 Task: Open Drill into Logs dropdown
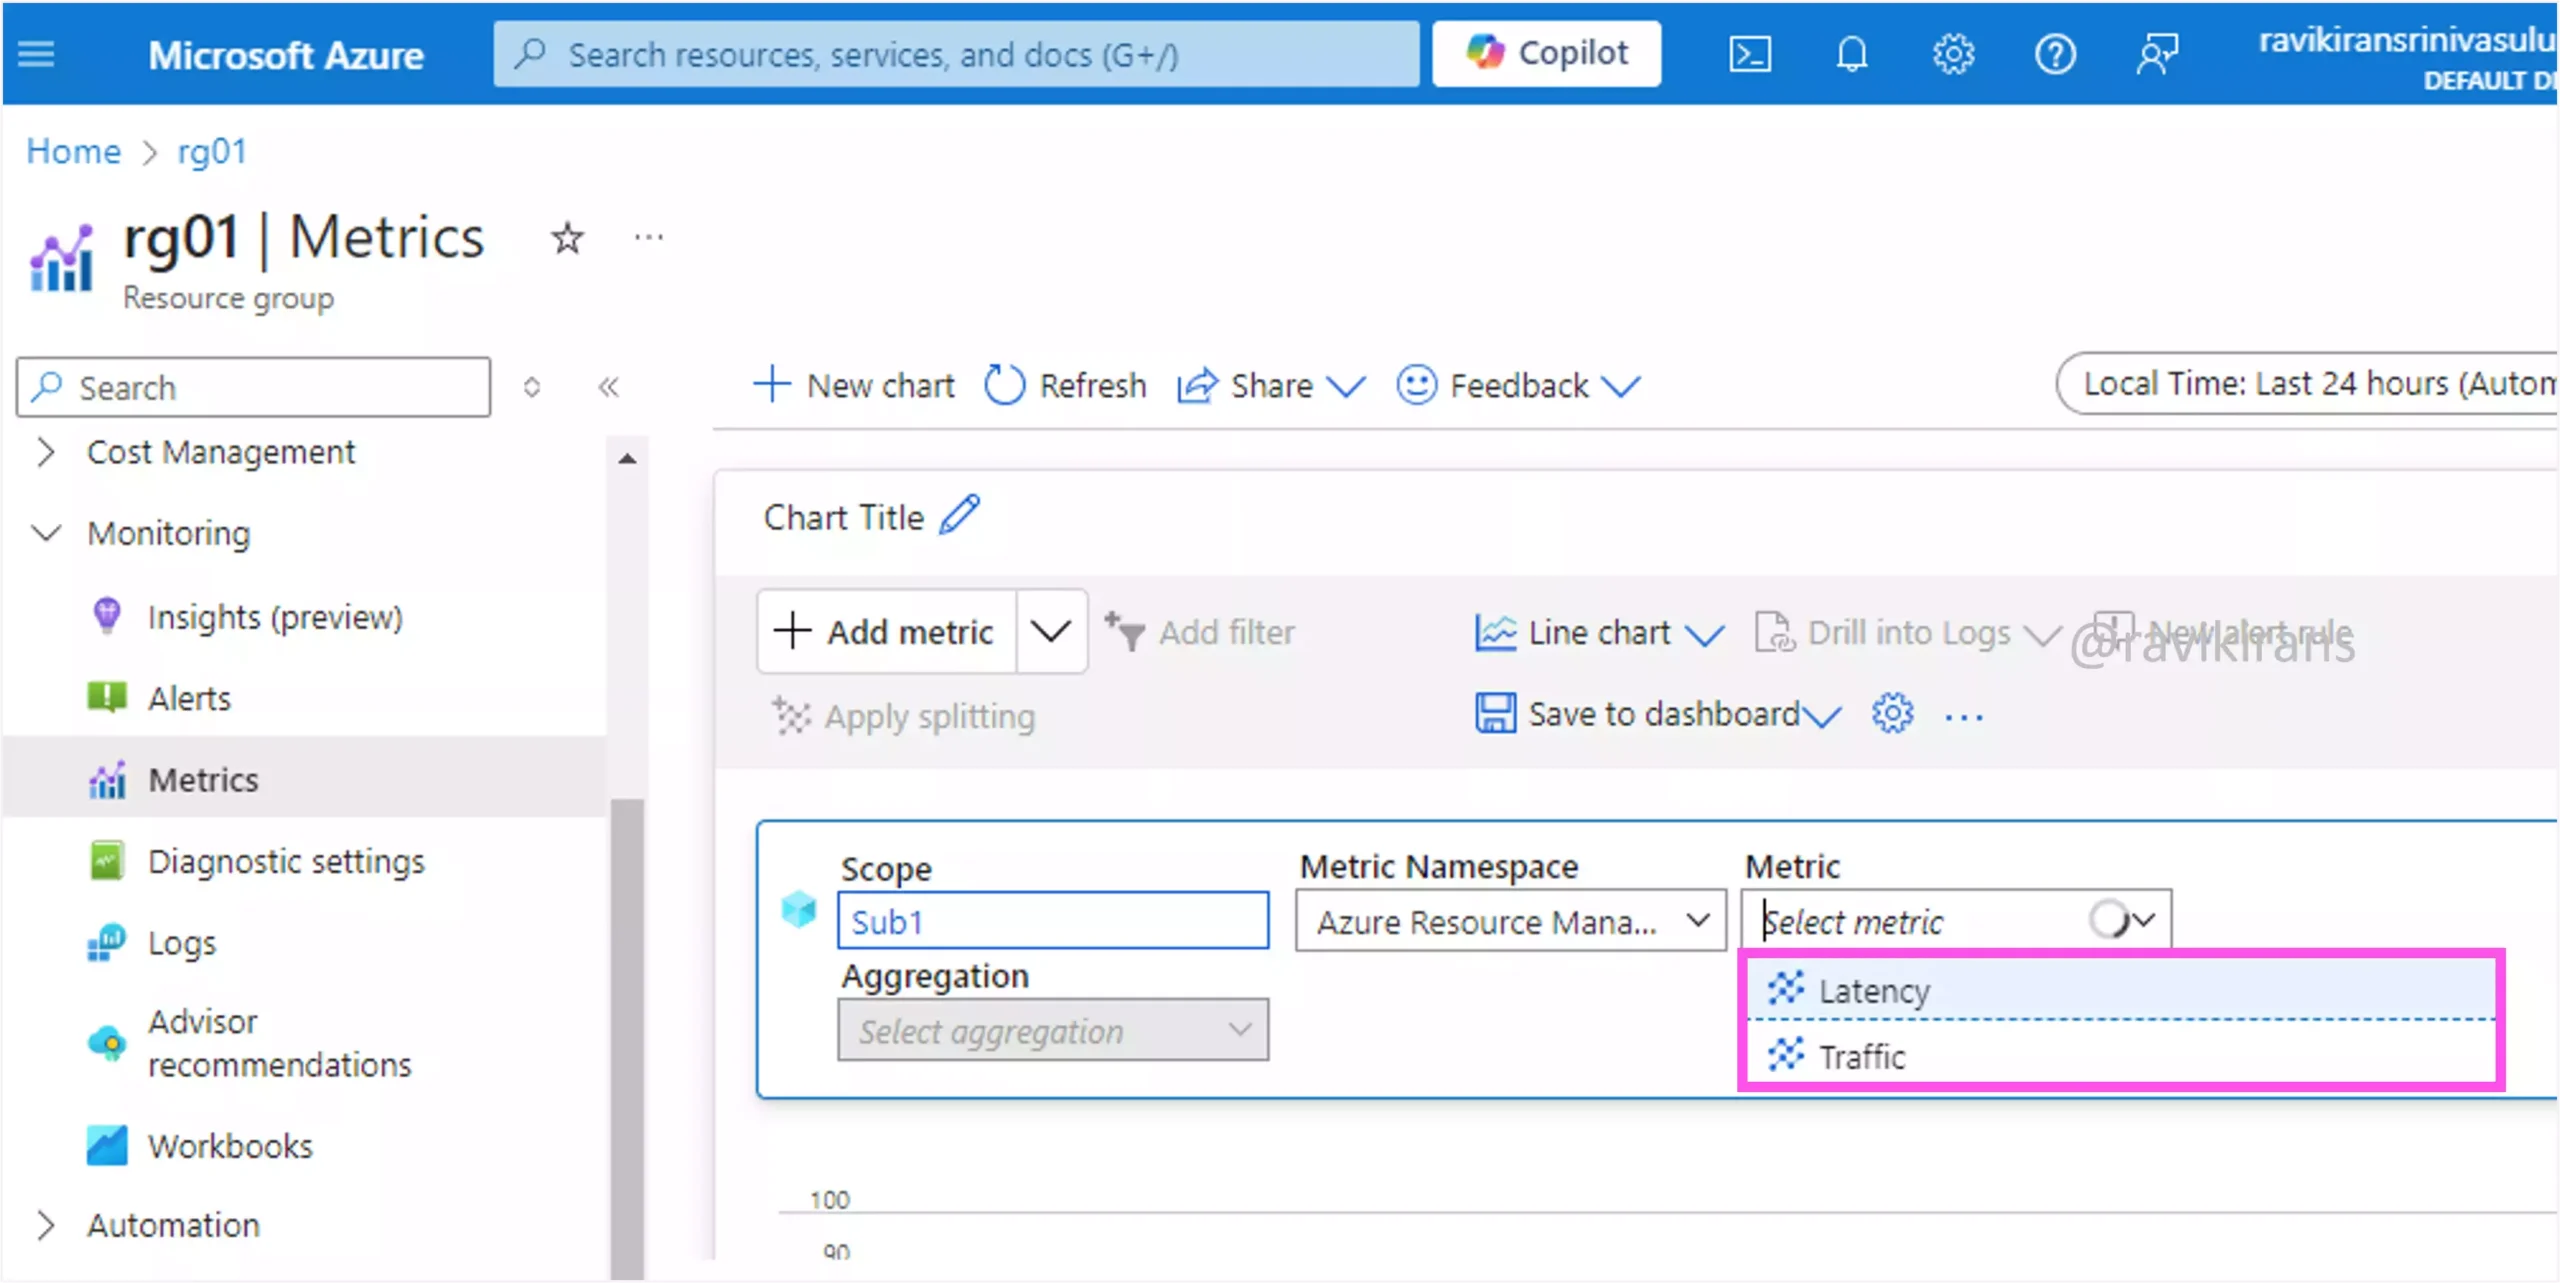click(1909, 633)
